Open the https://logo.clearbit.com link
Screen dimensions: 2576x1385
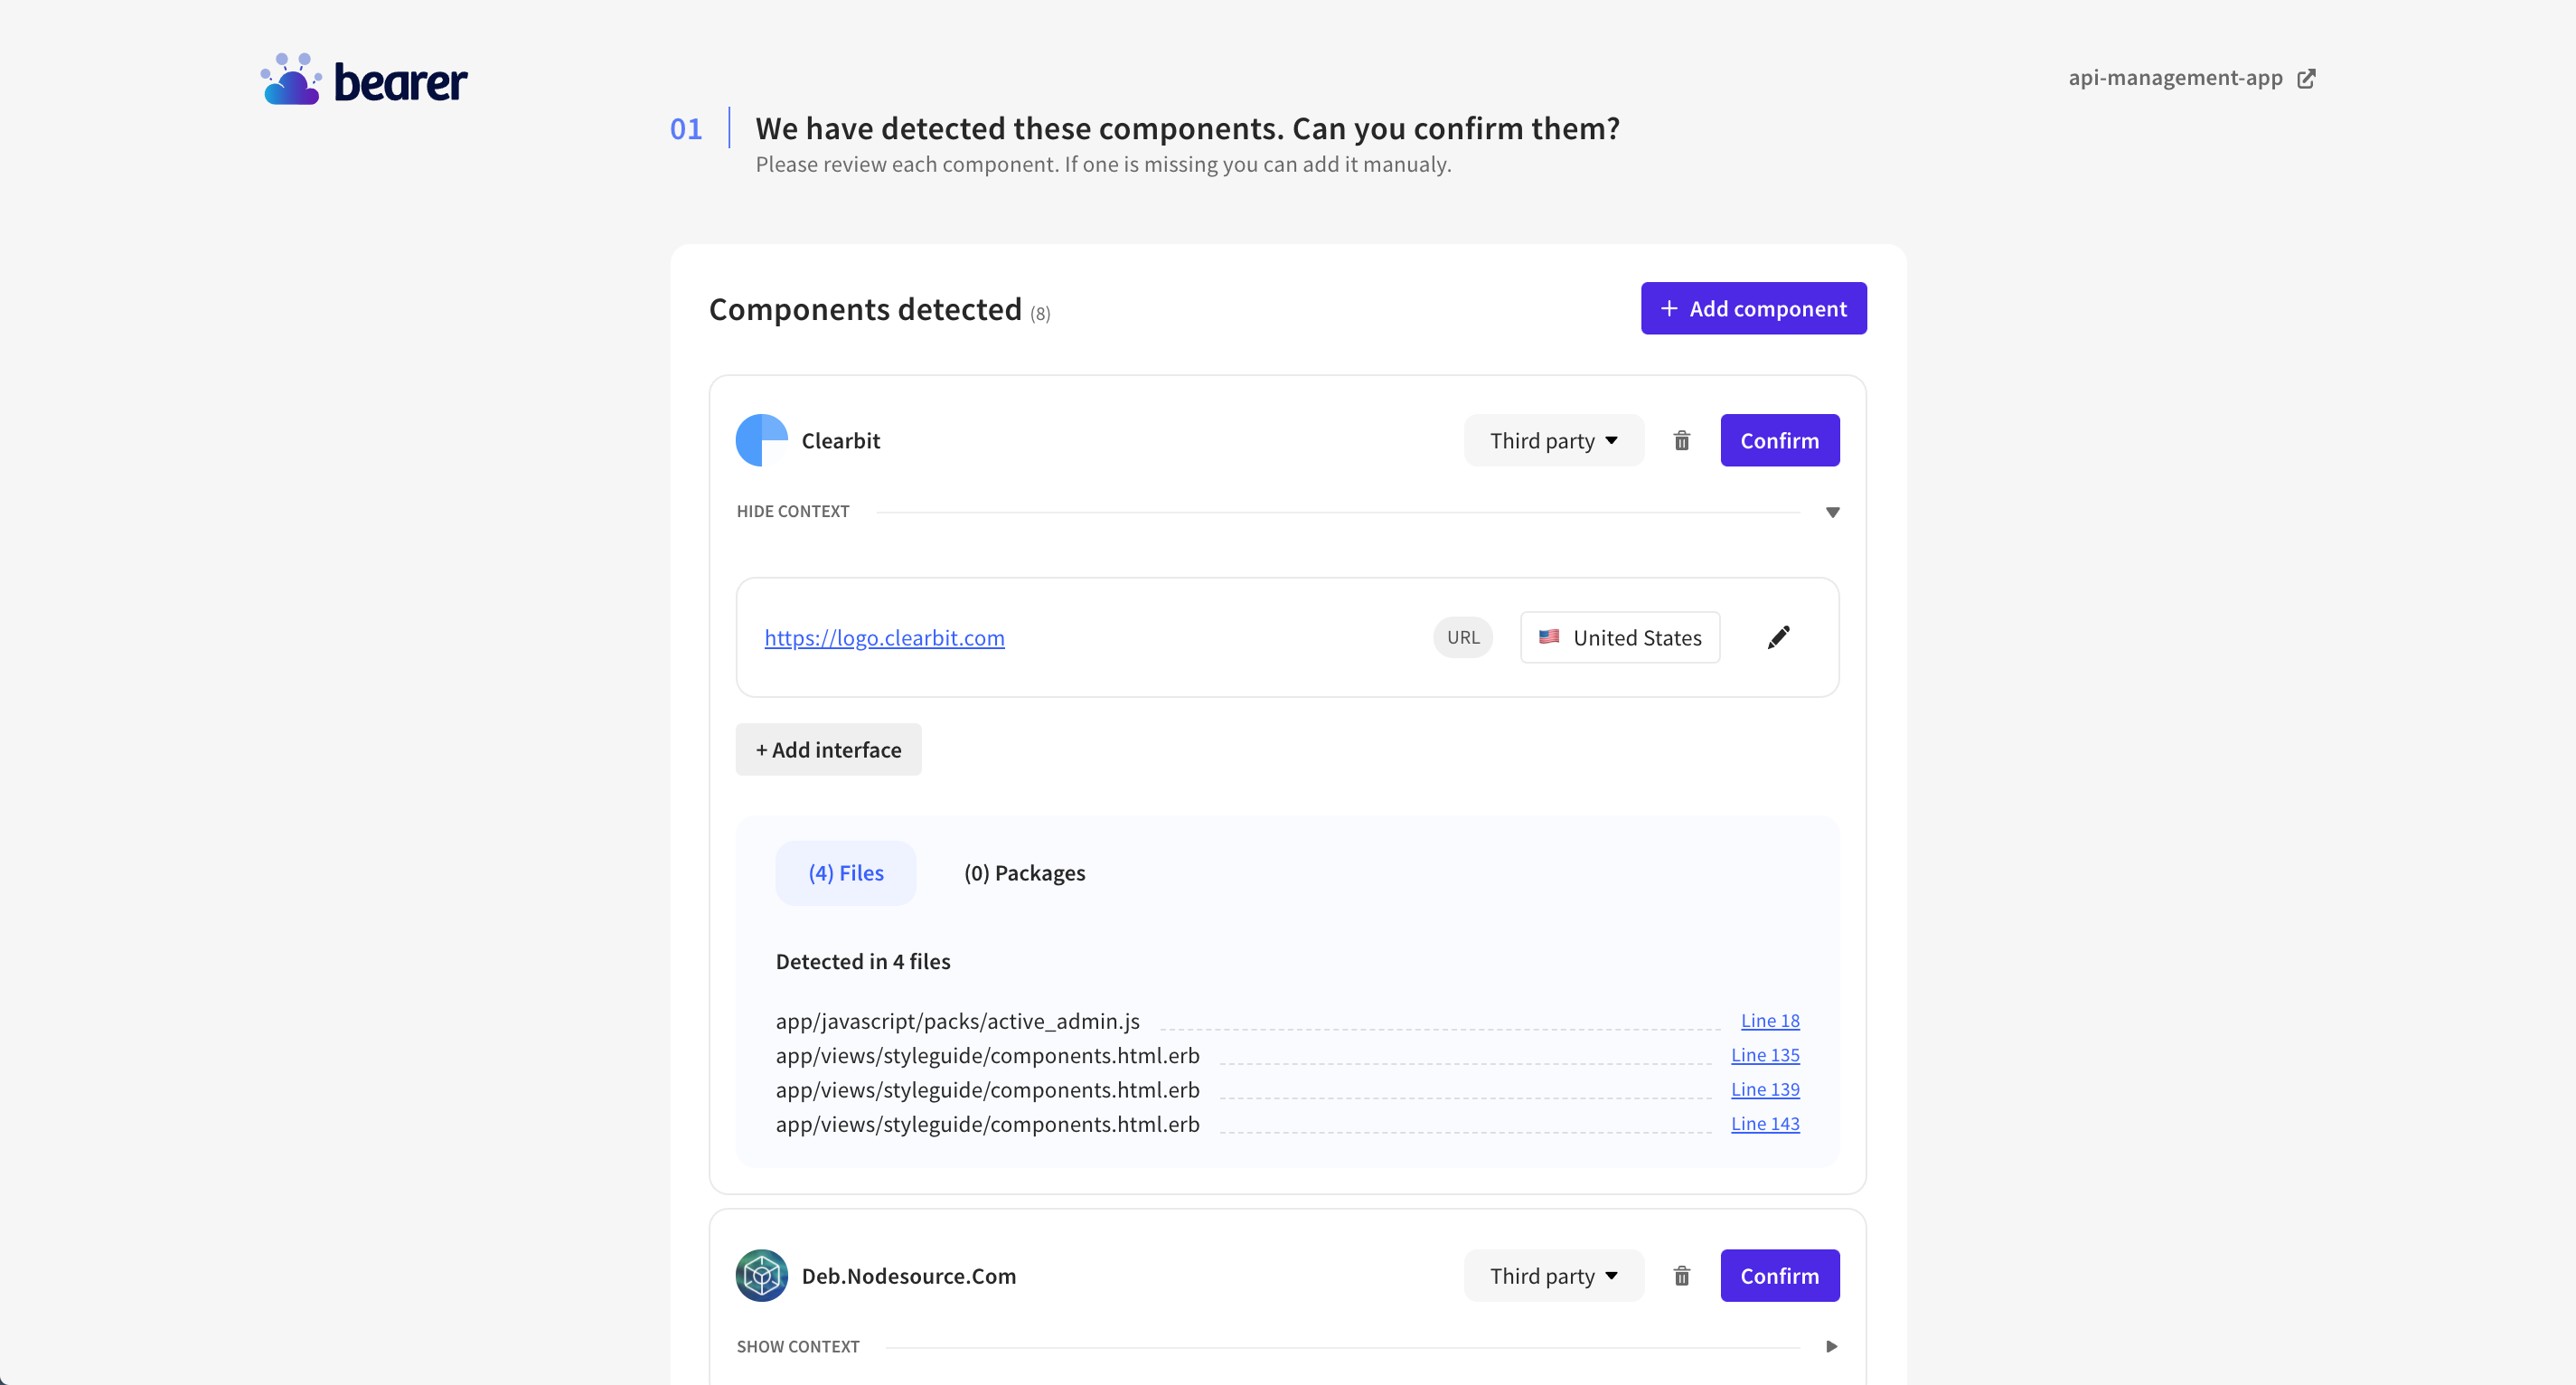pos(884,637)
